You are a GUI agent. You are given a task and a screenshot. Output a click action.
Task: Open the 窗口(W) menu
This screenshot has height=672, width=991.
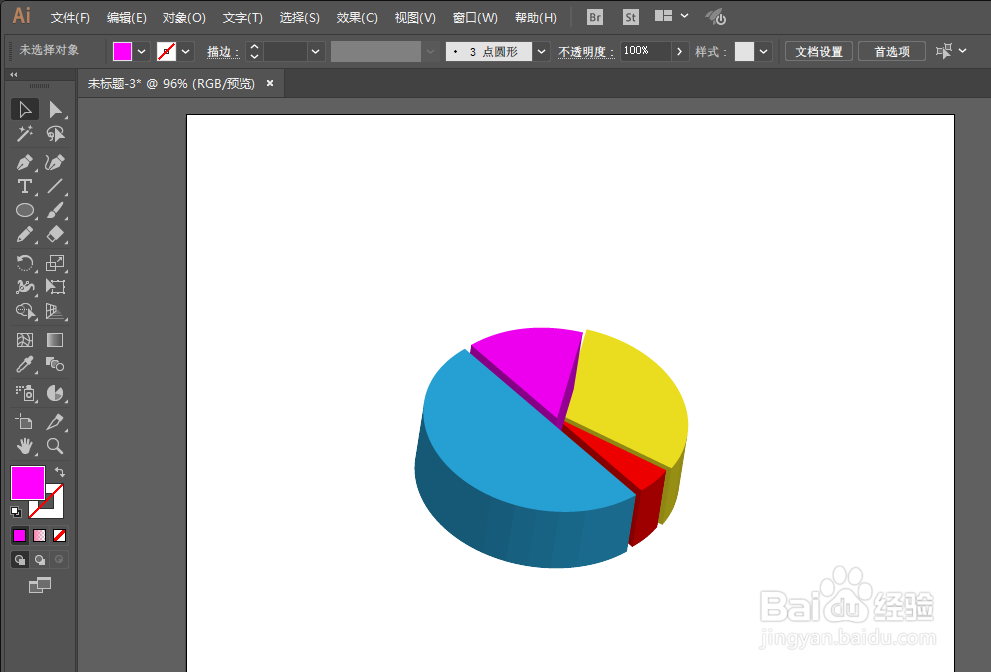tap(475, 18)
